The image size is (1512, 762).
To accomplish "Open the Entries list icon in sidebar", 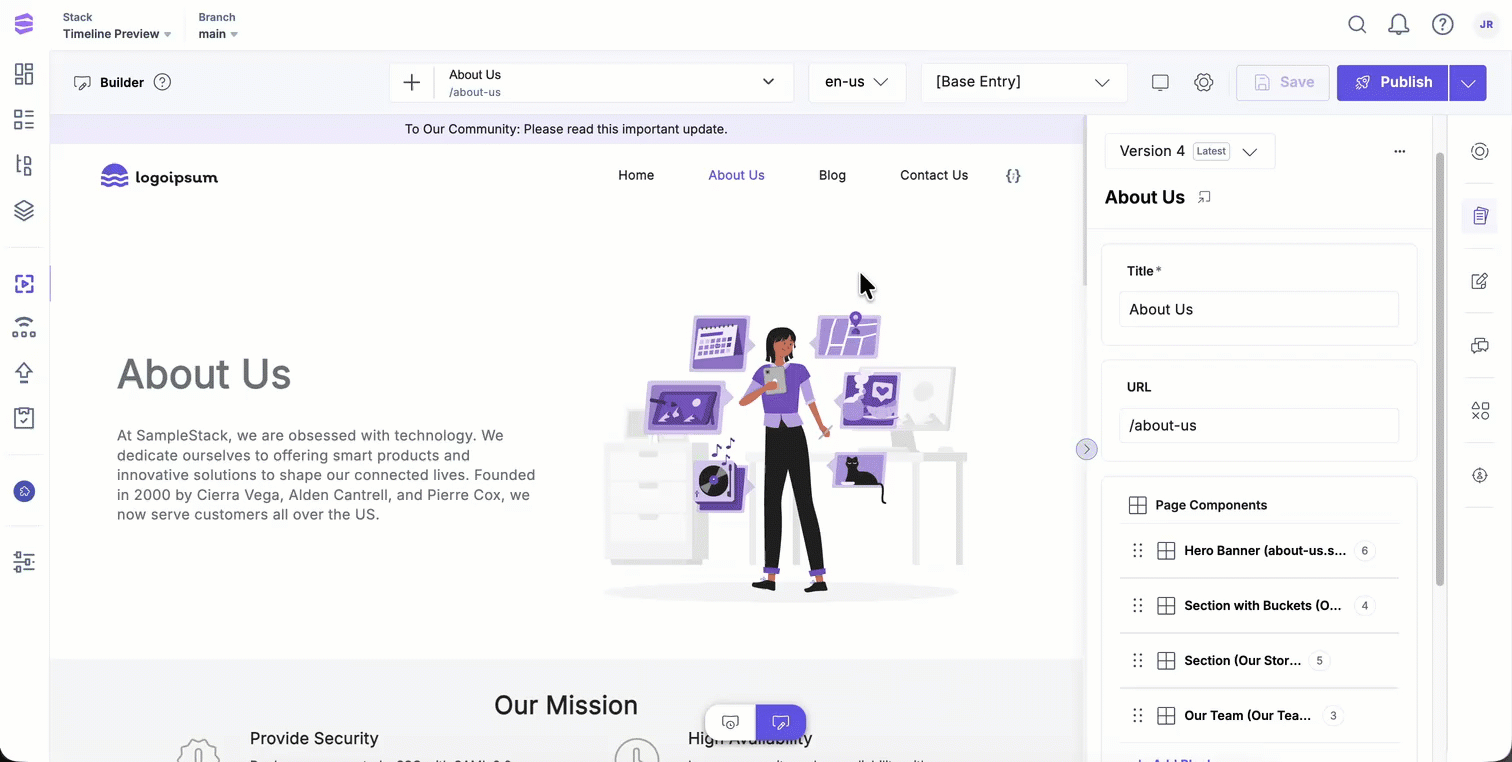I will coord(24,120).
